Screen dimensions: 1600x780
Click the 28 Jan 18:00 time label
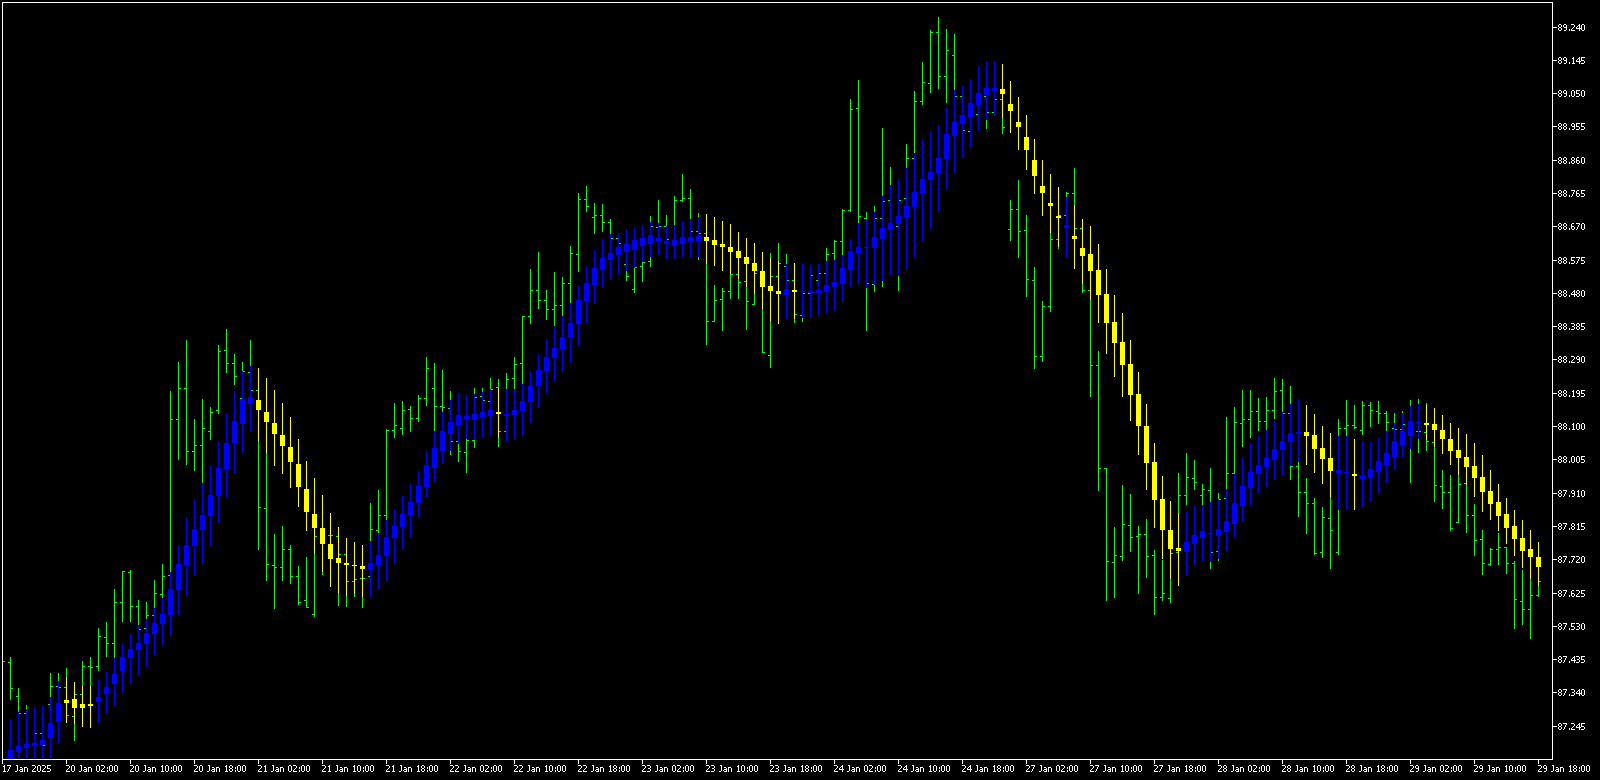[x=1372, y=769]
